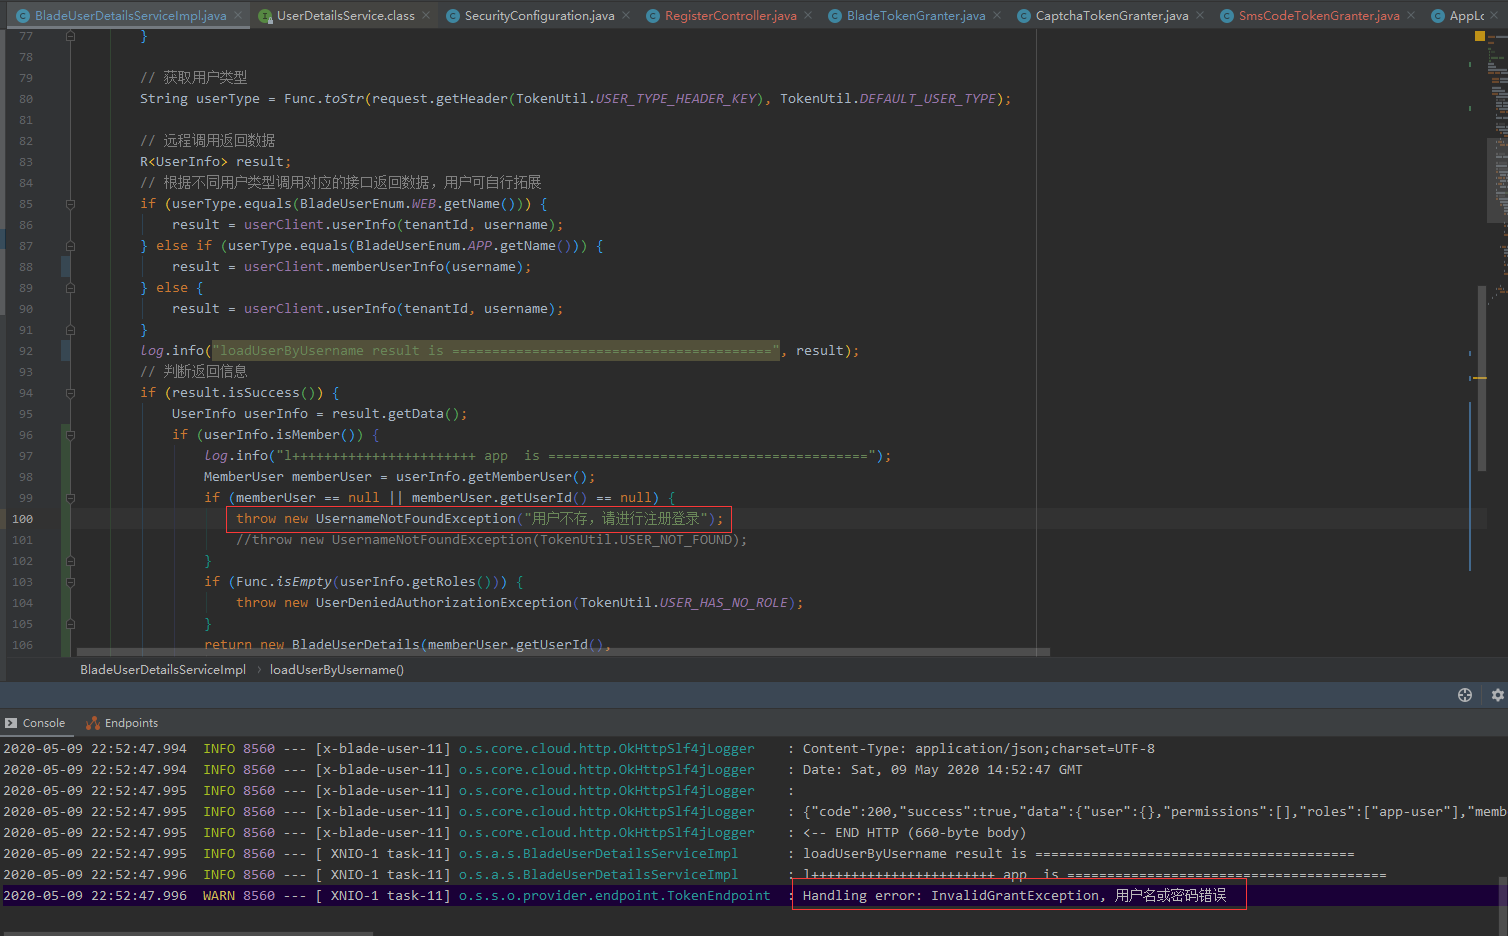Click the fold end marker at line 105

(70, 624)
